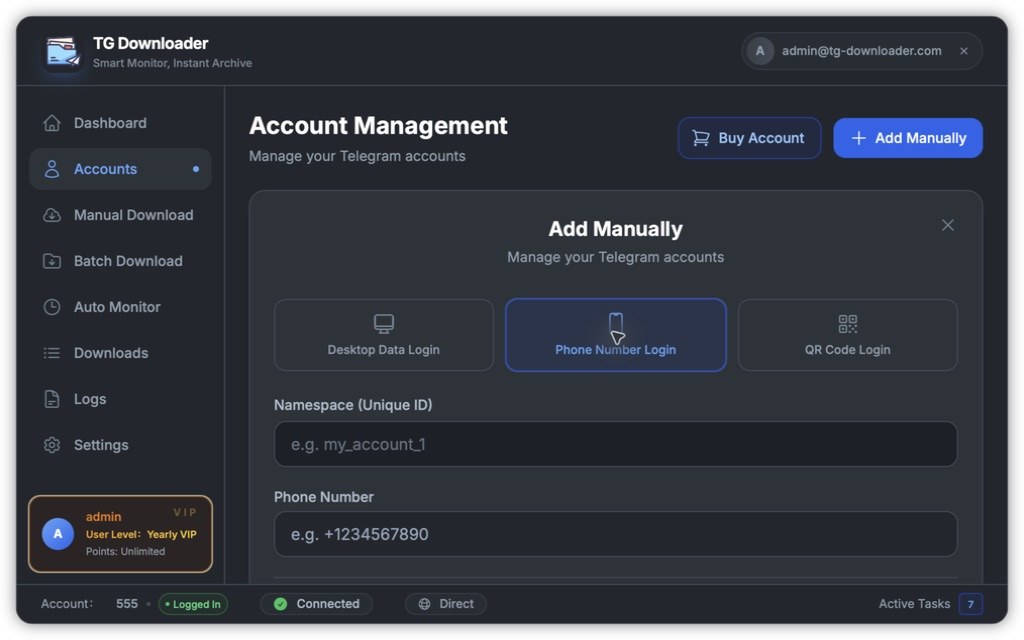Click the Batch Download folder icon
Viewport: 1024px width, 640px height.
tap(52, 261)
